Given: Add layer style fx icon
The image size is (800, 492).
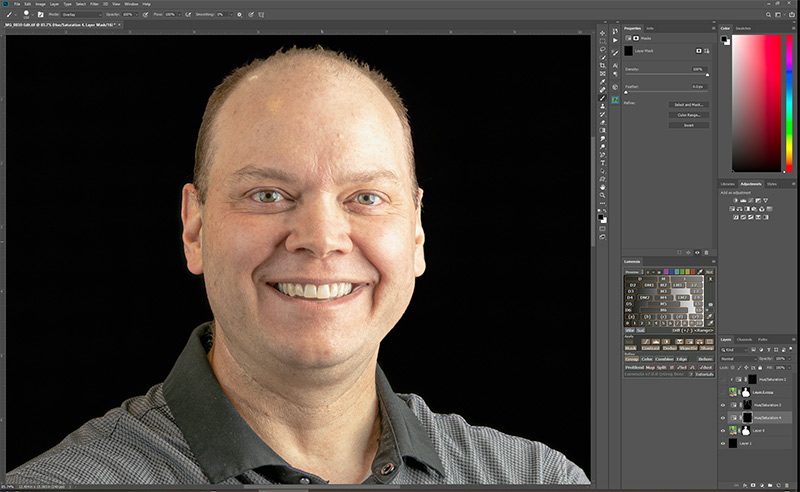Looking at the screenshot, I should click(x=745, y=485).
